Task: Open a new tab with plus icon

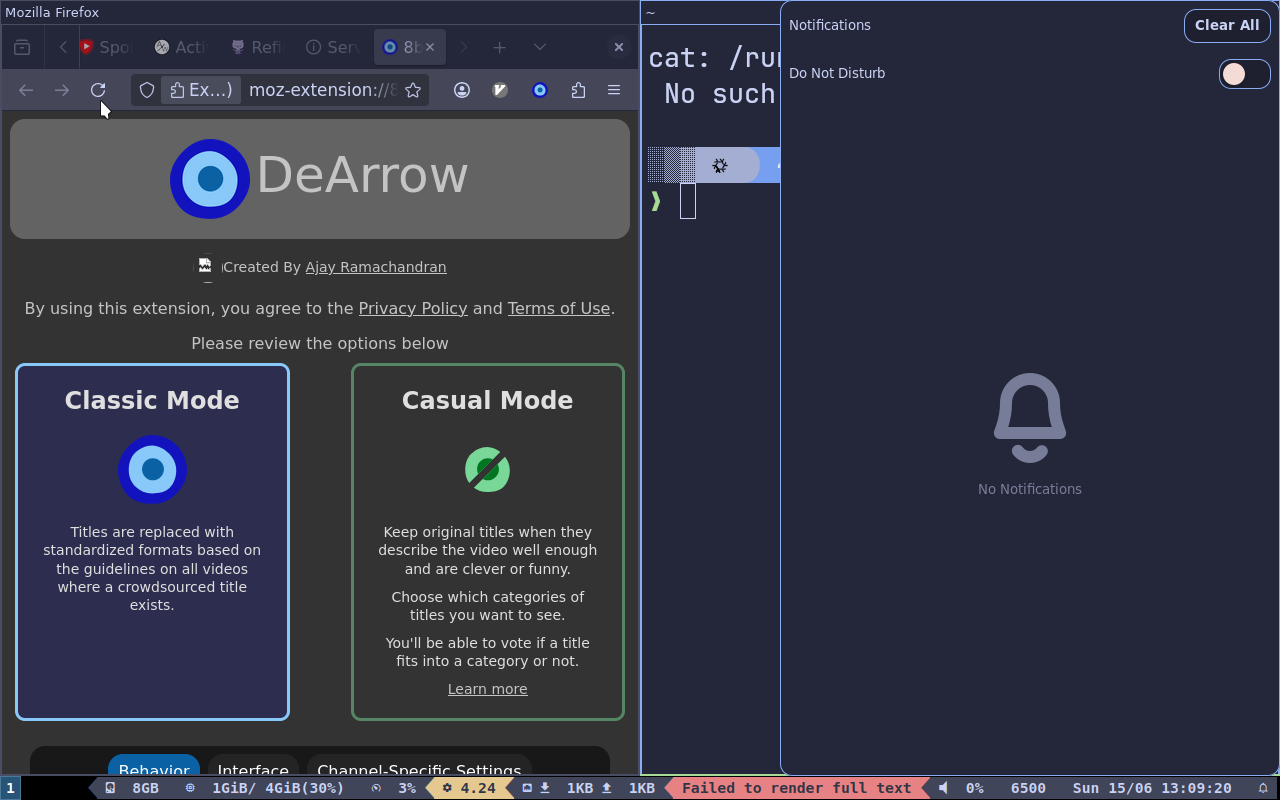Action: [499, 47]
